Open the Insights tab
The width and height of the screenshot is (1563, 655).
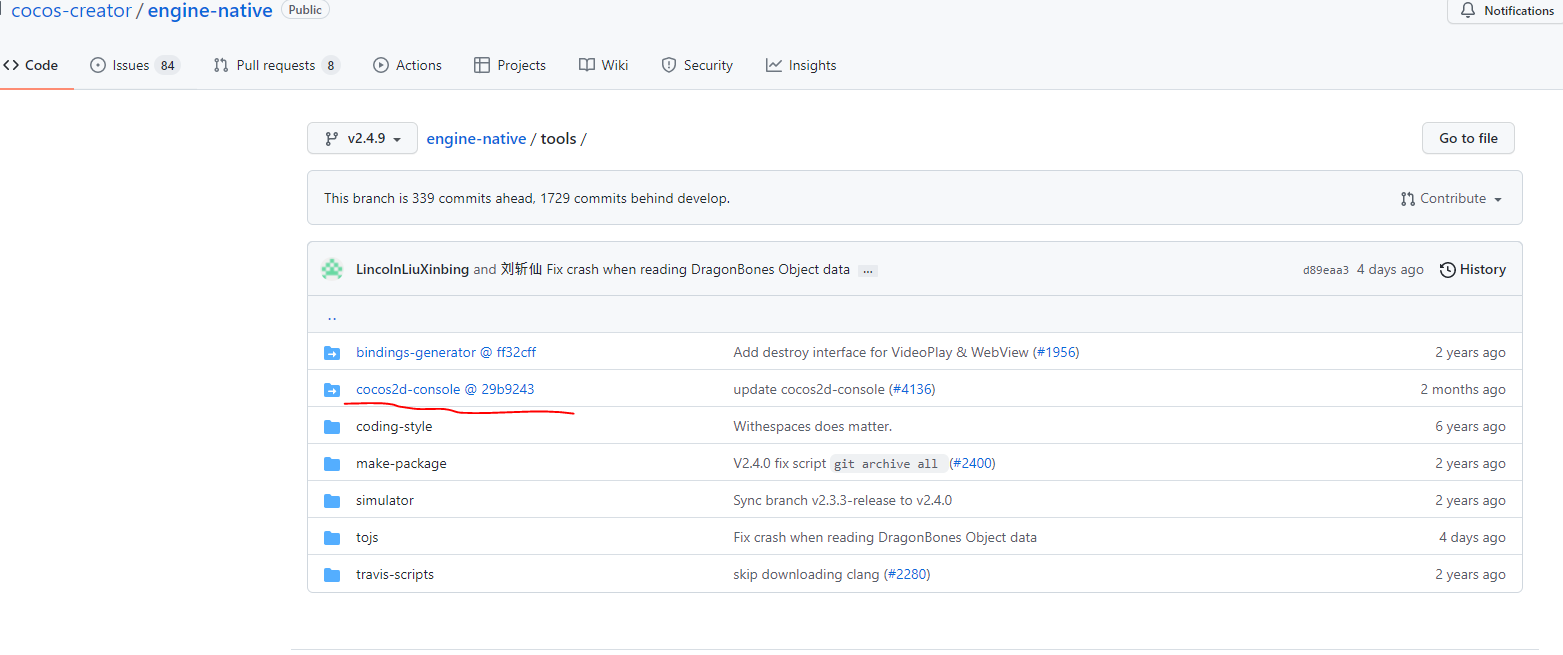801,65
